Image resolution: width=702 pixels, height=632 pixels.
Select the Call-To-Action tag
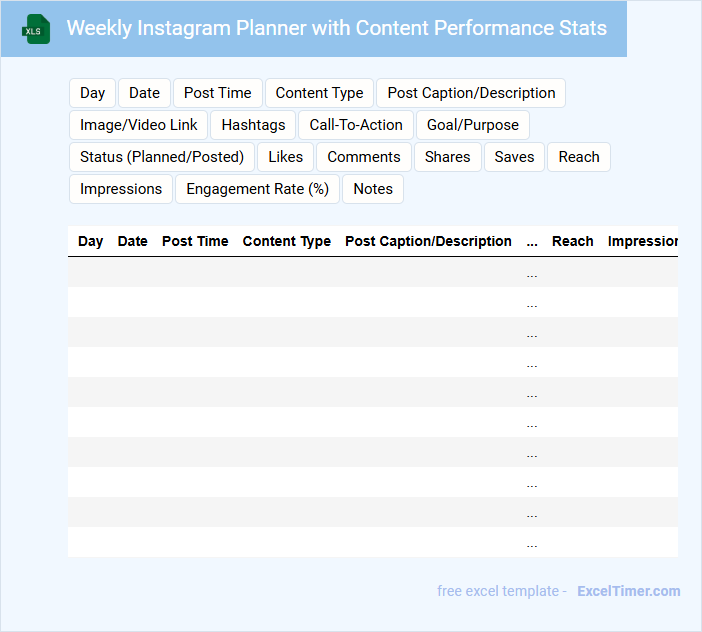point(356,125)
